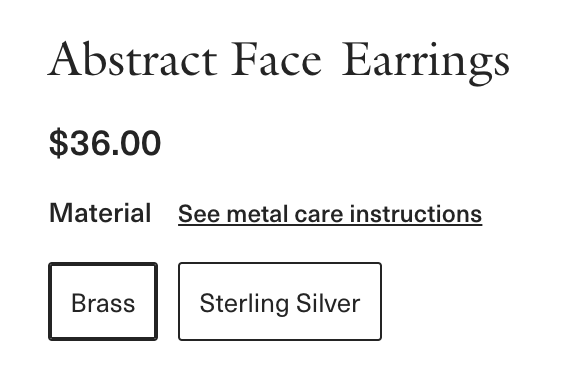576x388 pixels.
Task: Pick the silver material box
Action: pos(280,301)
